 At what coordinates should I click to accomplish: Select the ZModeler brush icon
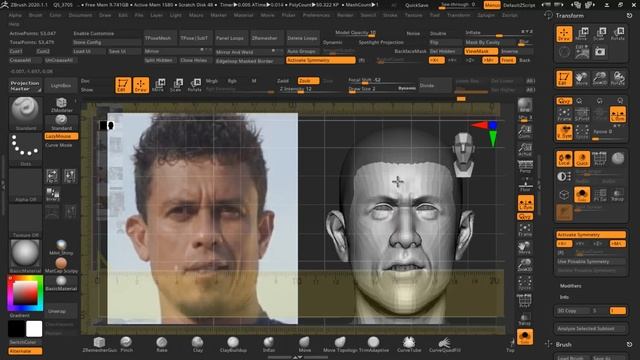61,105
